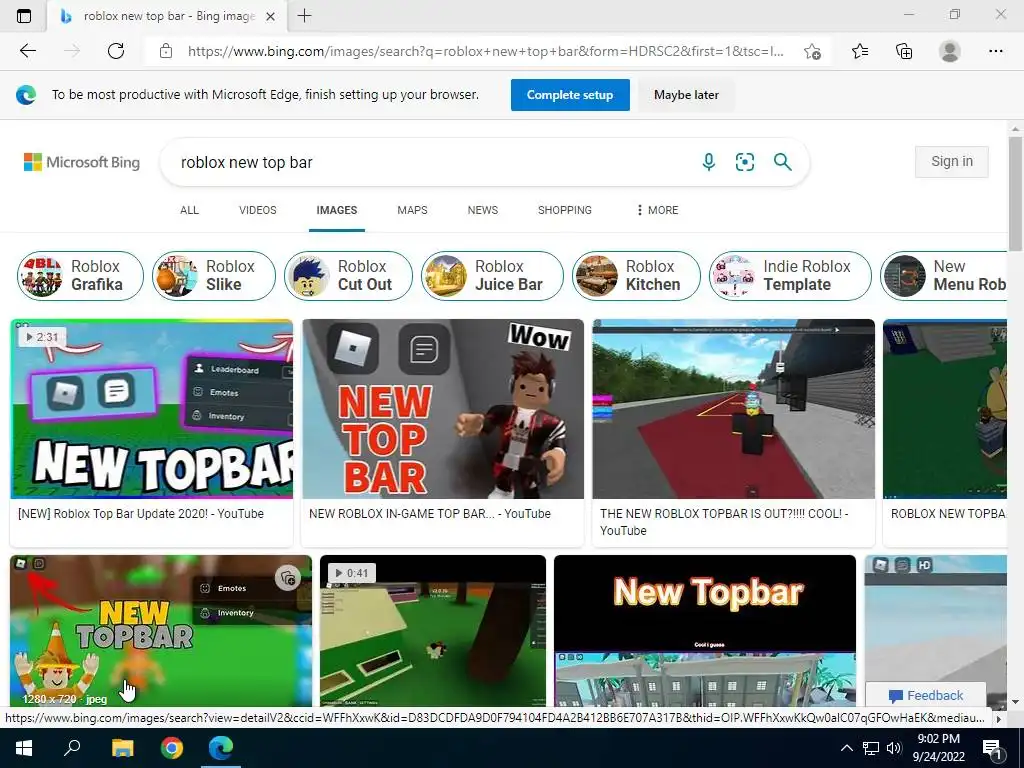The width and height of the screenshot is (1024, 768).
Task: Switch to Microsoft Edge taskbar icon
Action: coord(221,747)
